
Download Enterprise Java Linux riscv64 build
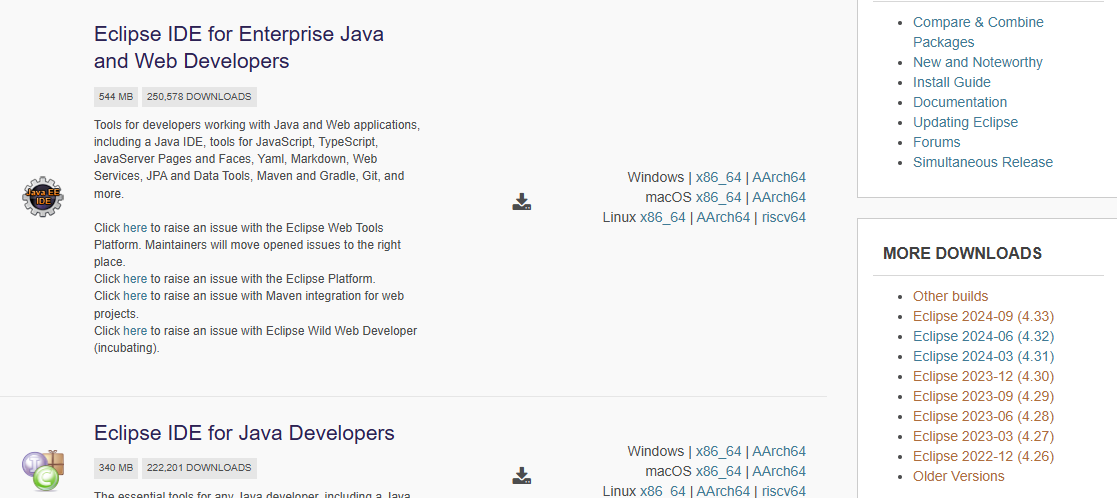point(784,217)
